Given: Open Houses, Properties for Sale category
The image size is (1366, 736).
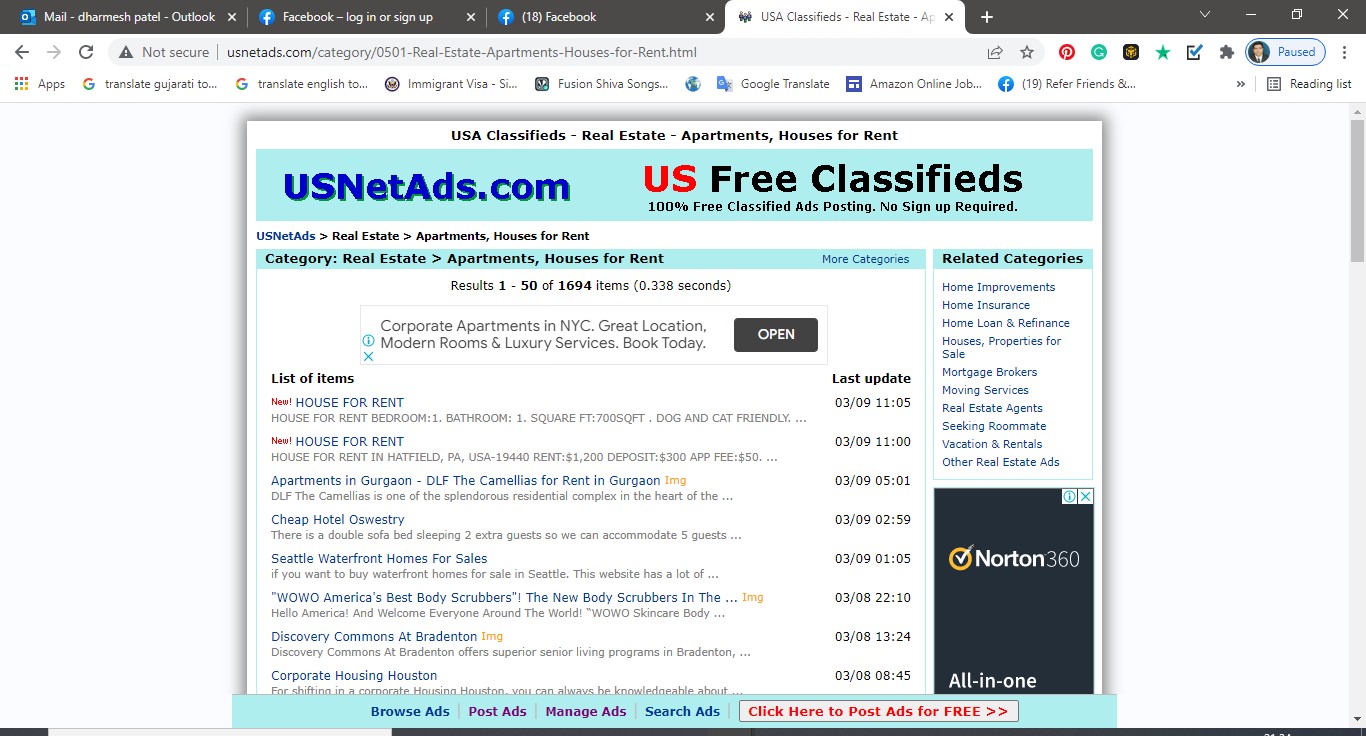Looking at the screenshot, I should [x=1002, y=347].
